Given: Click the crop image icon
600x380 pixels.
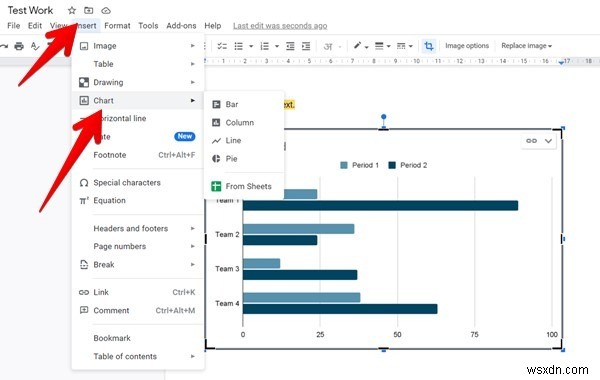Looking at the screenshot, I should click(429, 46).
